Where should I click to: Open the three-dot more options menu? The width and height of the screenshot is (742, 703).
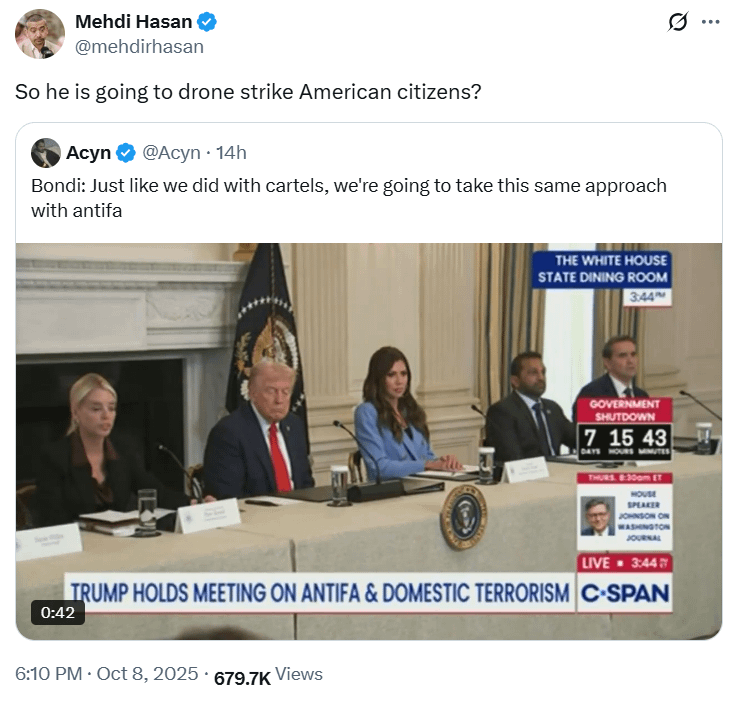click(710, 22)
